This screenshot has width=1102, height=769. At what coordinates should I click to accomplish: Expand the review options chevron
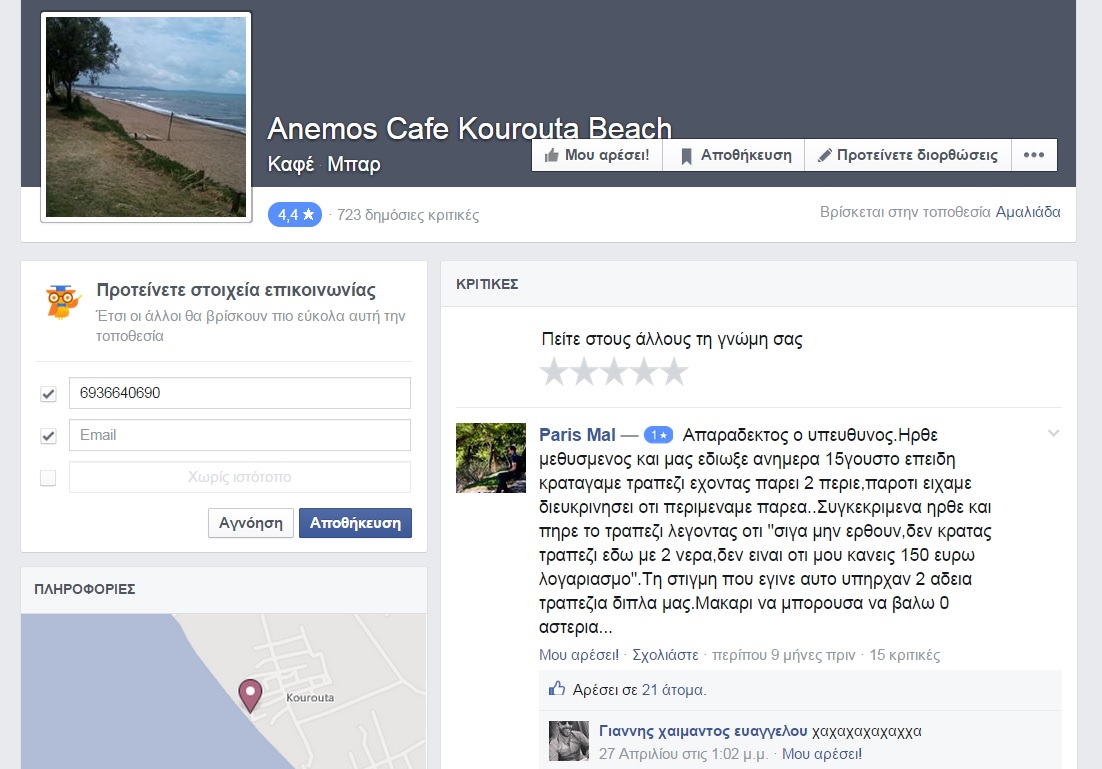coord(1054,433)
